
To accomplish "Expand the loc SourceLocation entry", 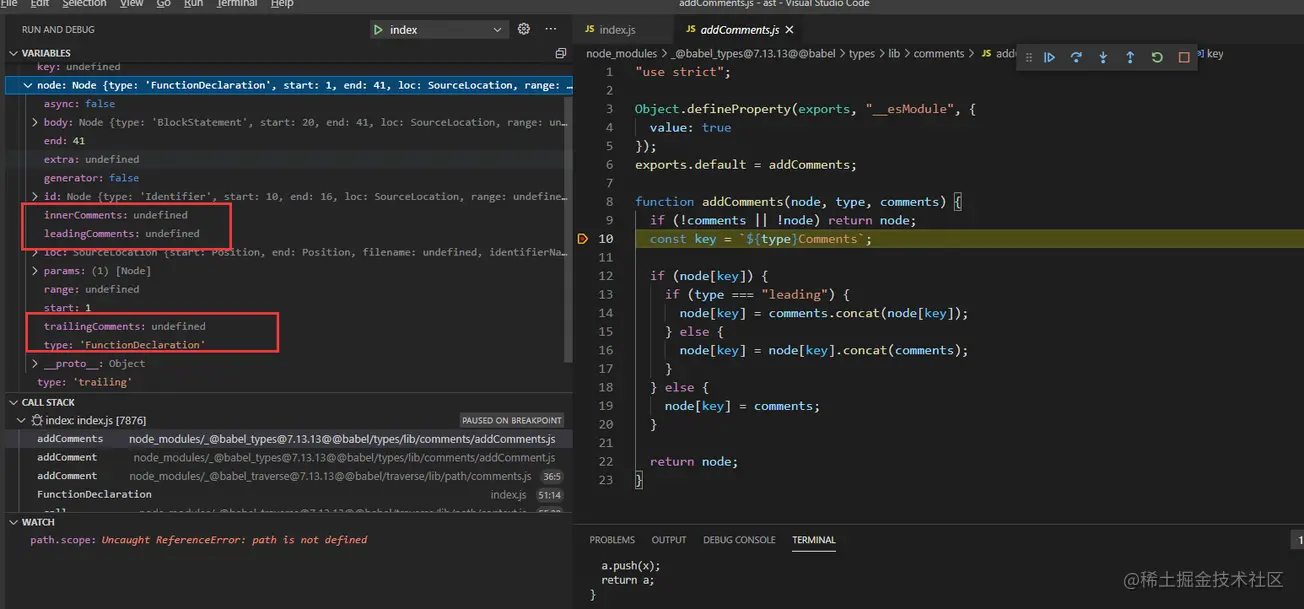I will tap(35, 252).
